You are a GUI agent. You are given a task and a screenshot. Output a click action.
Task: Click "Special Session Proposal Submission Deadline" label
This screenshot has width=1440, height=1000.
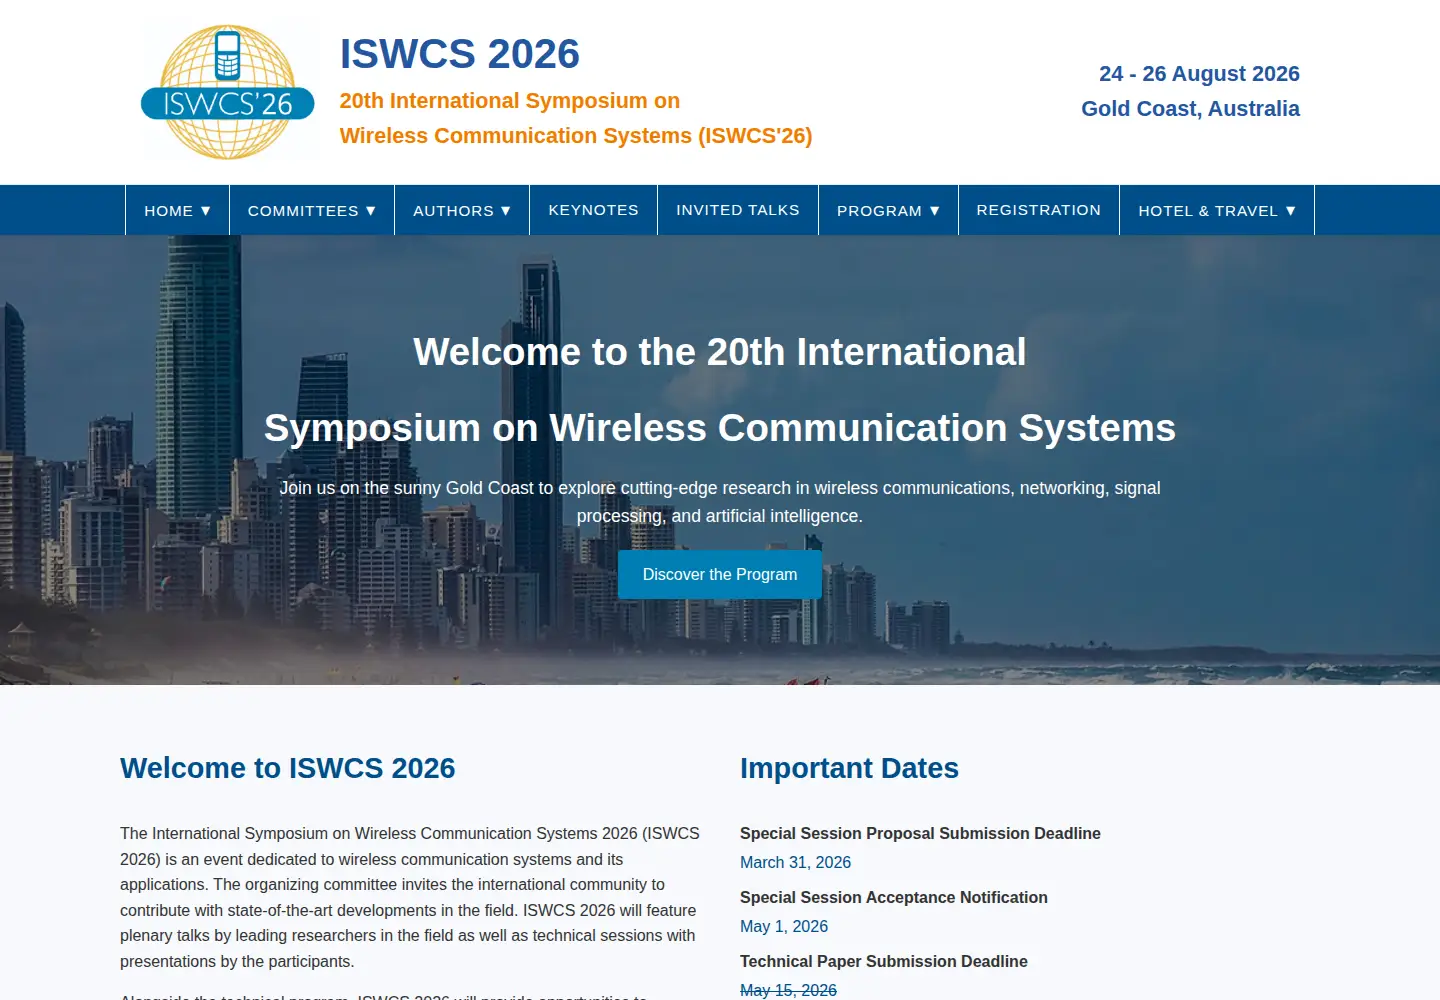pyautogui.click(x=920, y=833)
